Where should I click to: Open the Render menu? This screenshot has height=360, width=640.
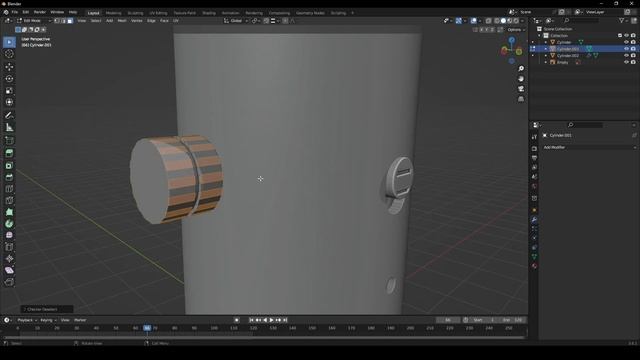[x=40, y=12]
